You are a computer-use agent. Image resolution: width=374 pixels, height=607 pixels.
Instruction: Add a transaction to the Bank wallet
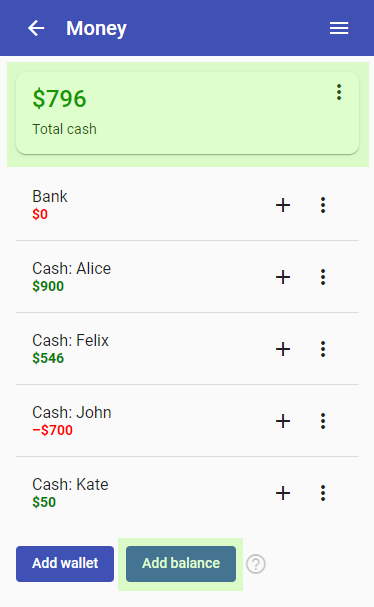[283, 205]
